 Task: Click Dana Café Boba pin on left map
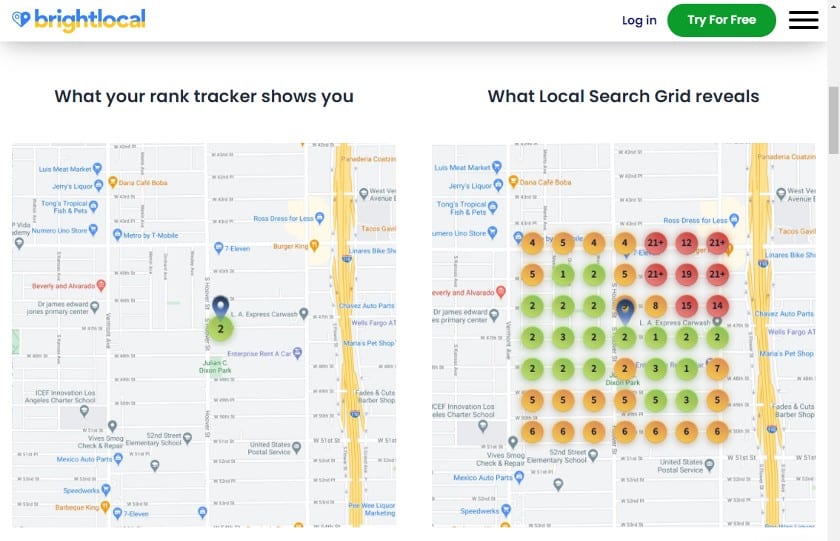(112, 182)
